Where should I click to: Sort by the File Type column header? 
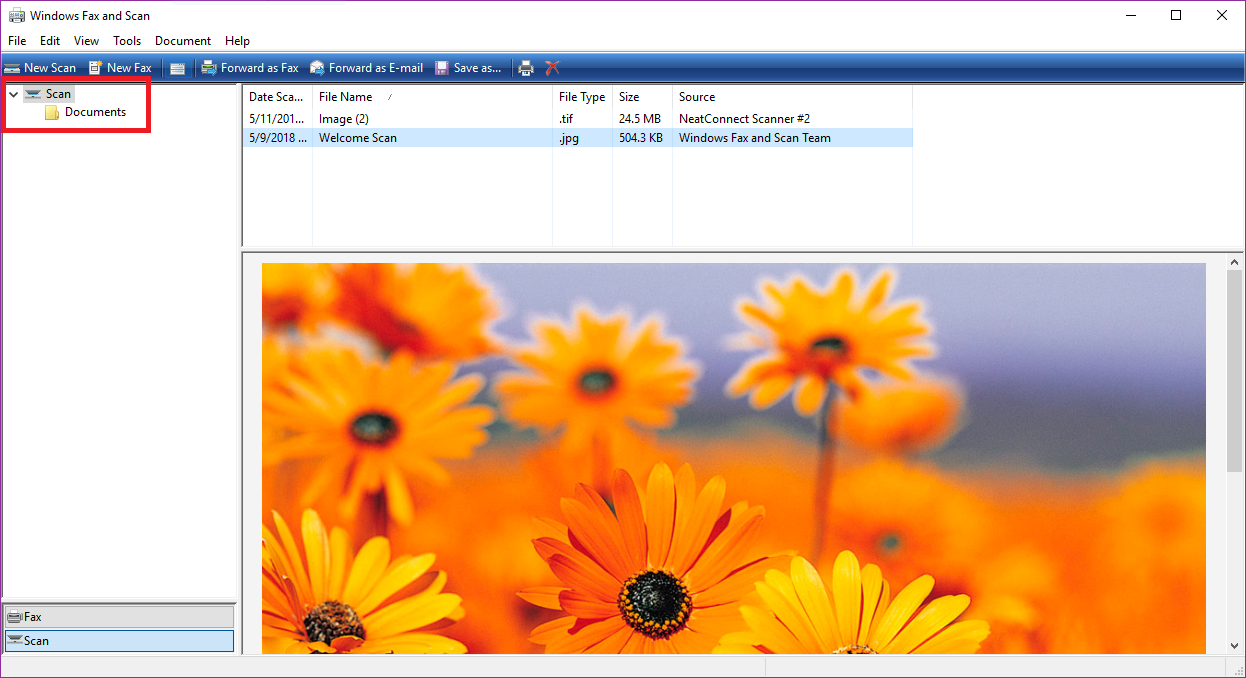click(582, 97)
